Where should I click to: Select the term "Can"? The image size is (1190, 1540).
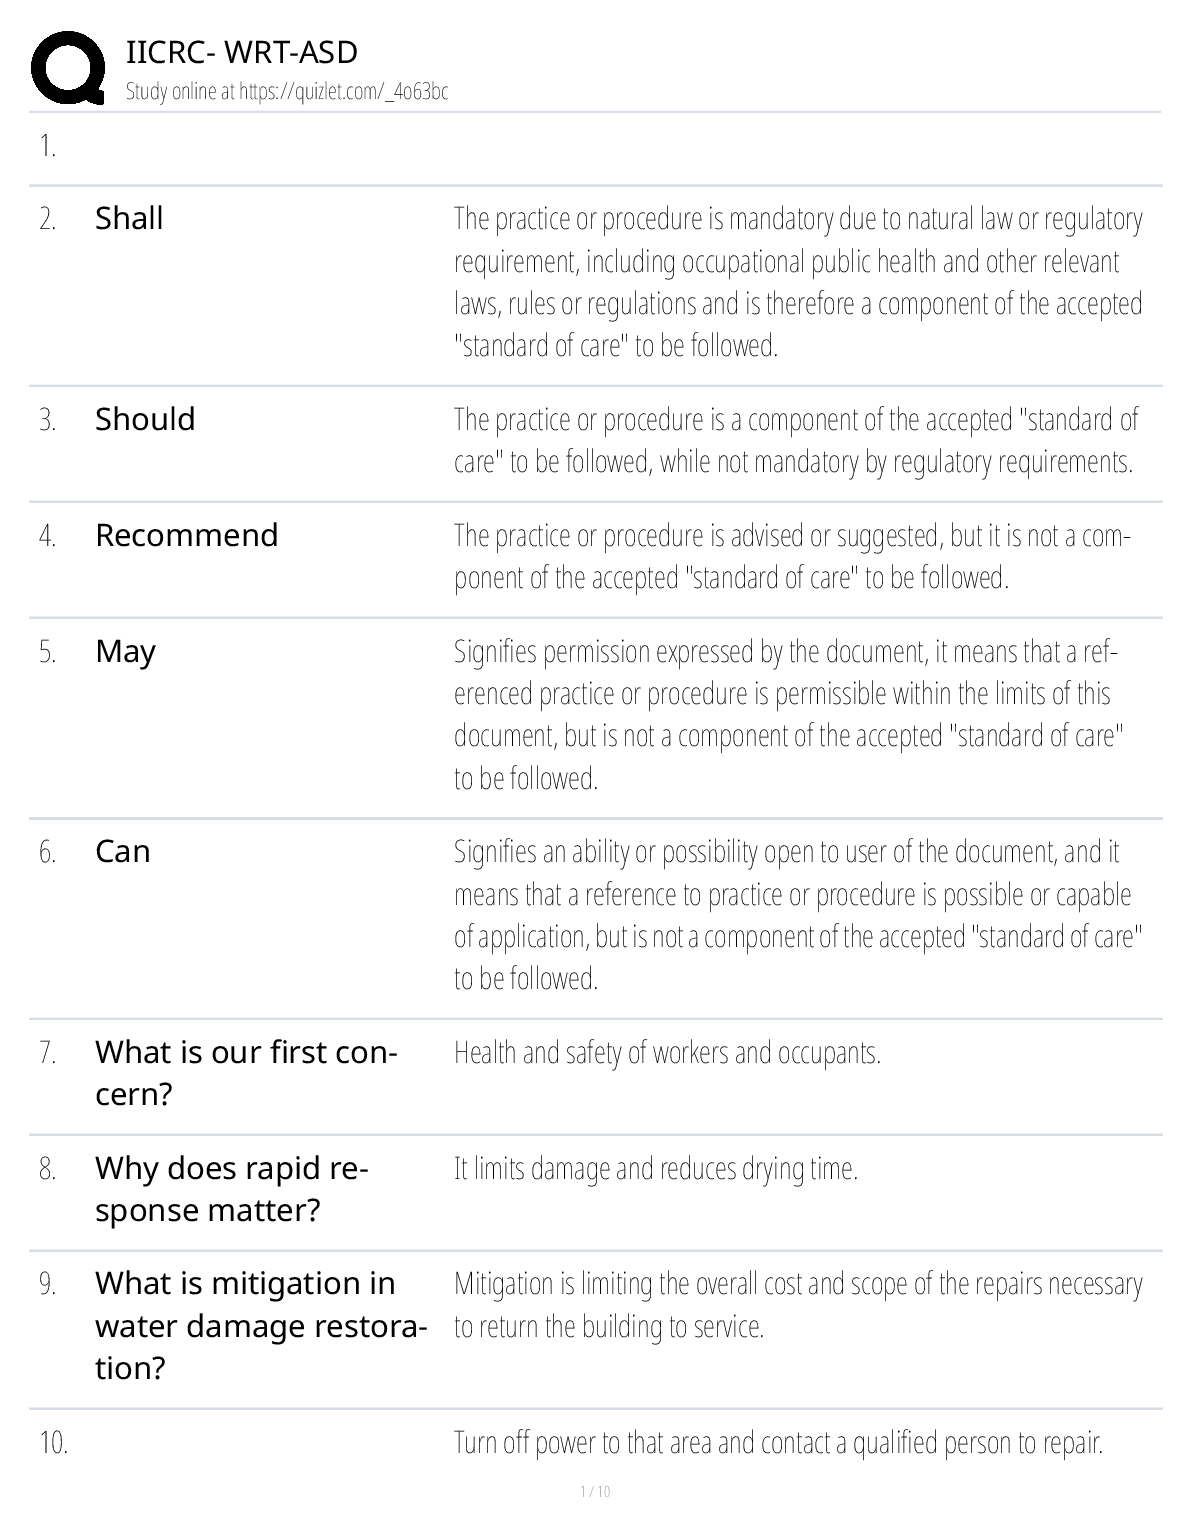[122, 851]
